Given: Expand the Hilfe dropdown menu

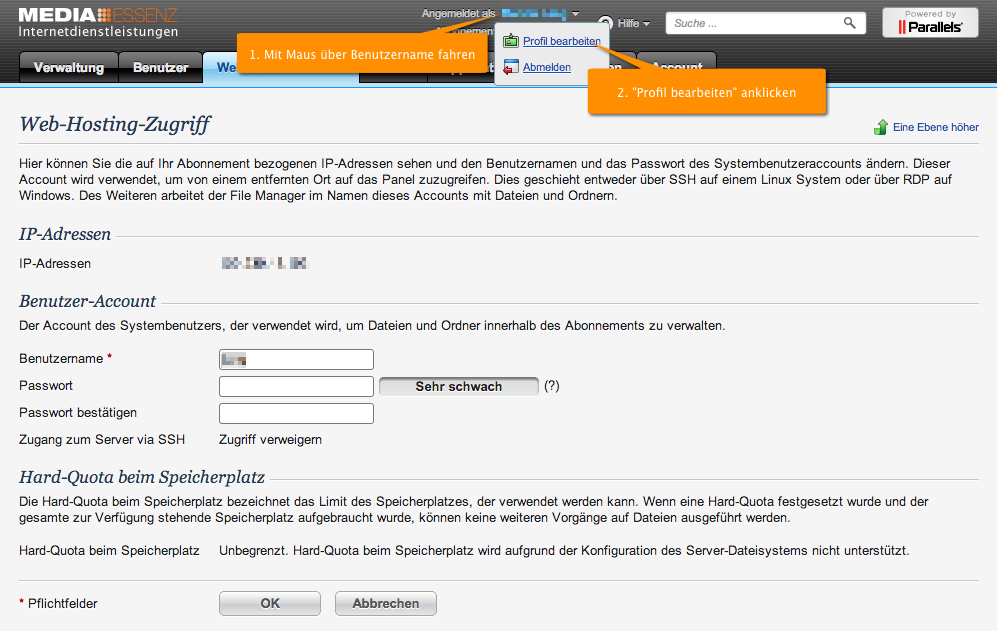Looking at the screenshot, I should tap(634, 24).
